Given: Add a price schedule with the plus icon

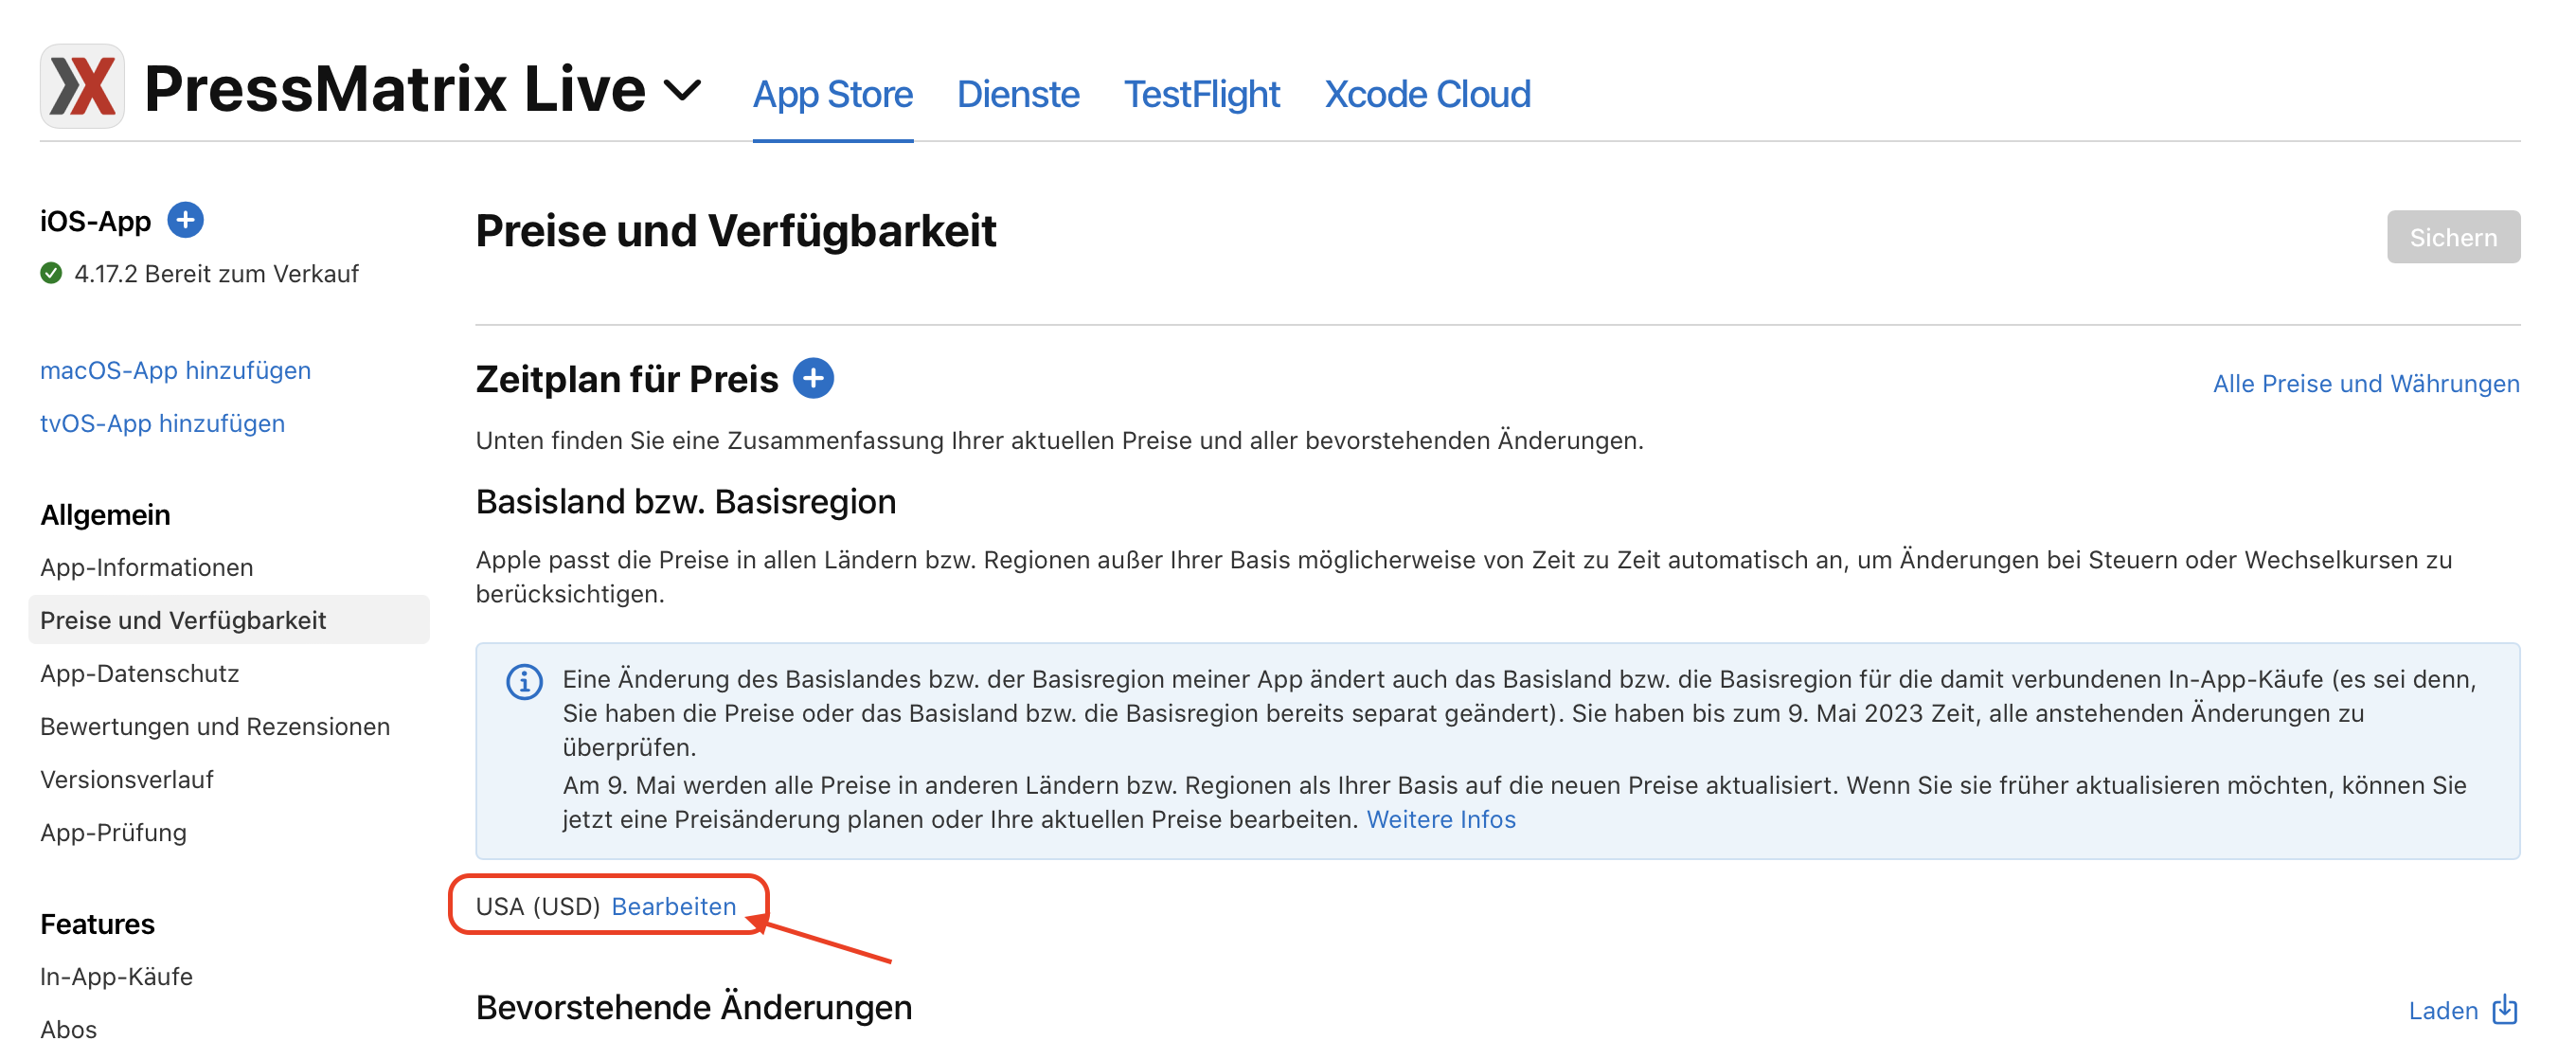Looking at the screenshot, I should (813, 378).
